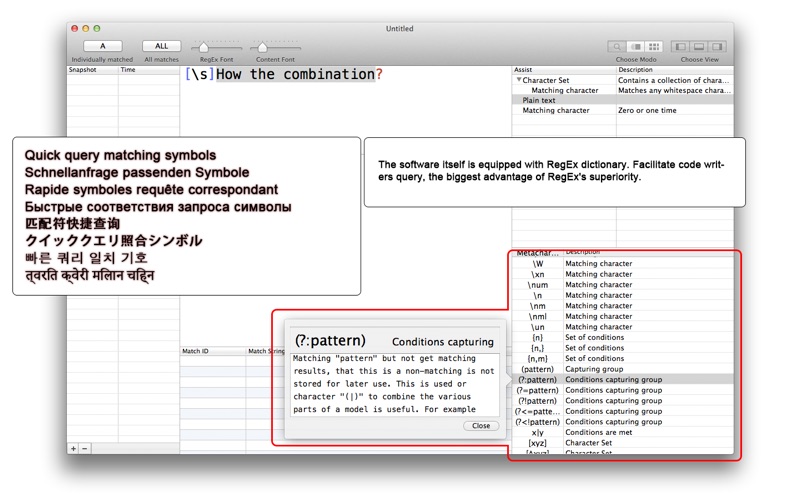Click the popover description text starting 'Matching "pattern"'
Viewport: 800px width, 500px height.
tap(394, 384)
